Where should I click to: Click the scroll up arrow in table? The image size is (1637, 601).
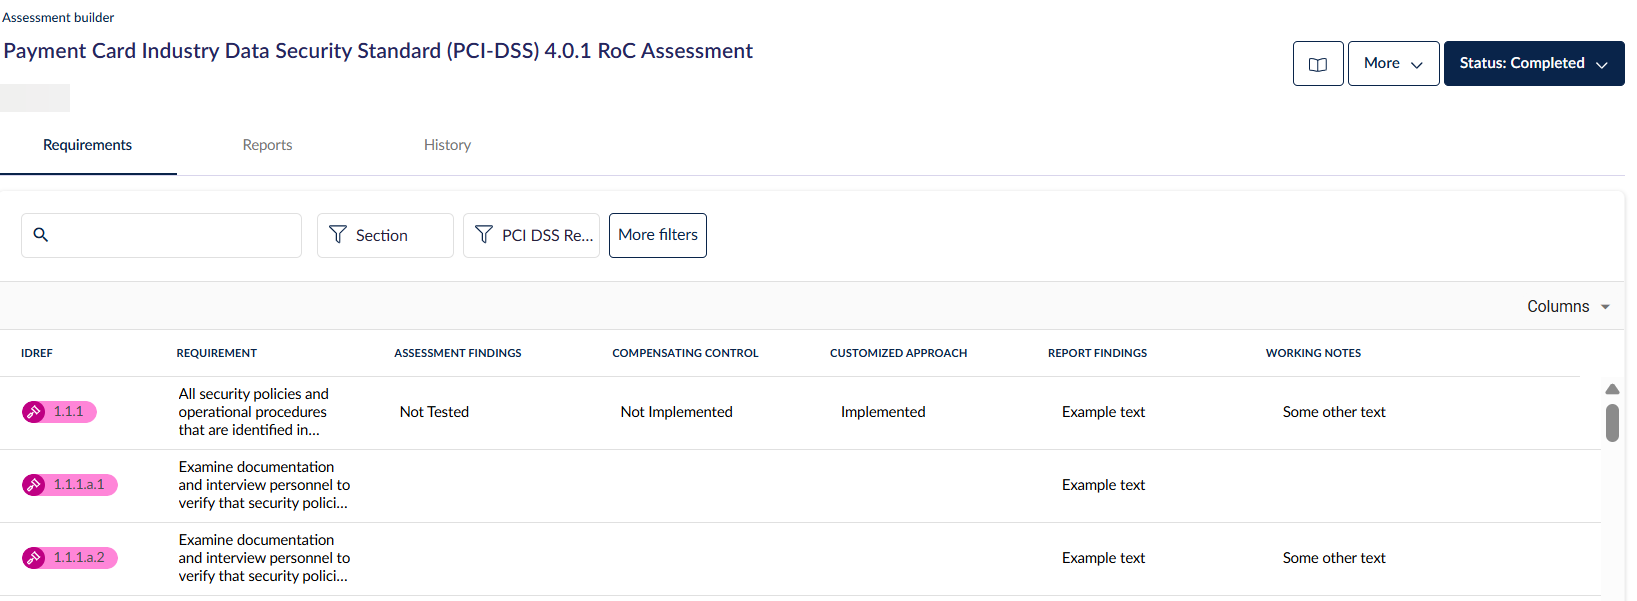(1611, 389)
